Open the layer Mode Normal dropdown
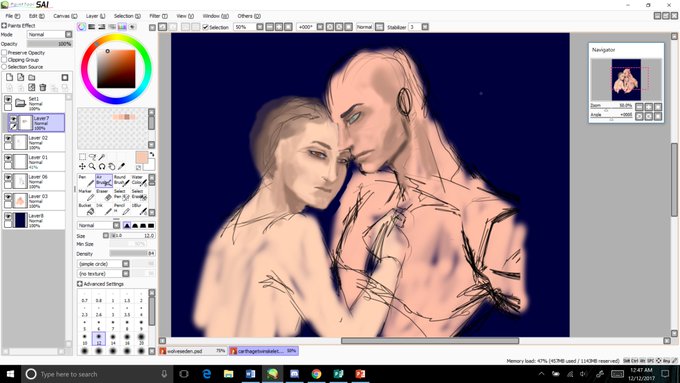The height and width of the screenshot is (383, 680). 49,34
